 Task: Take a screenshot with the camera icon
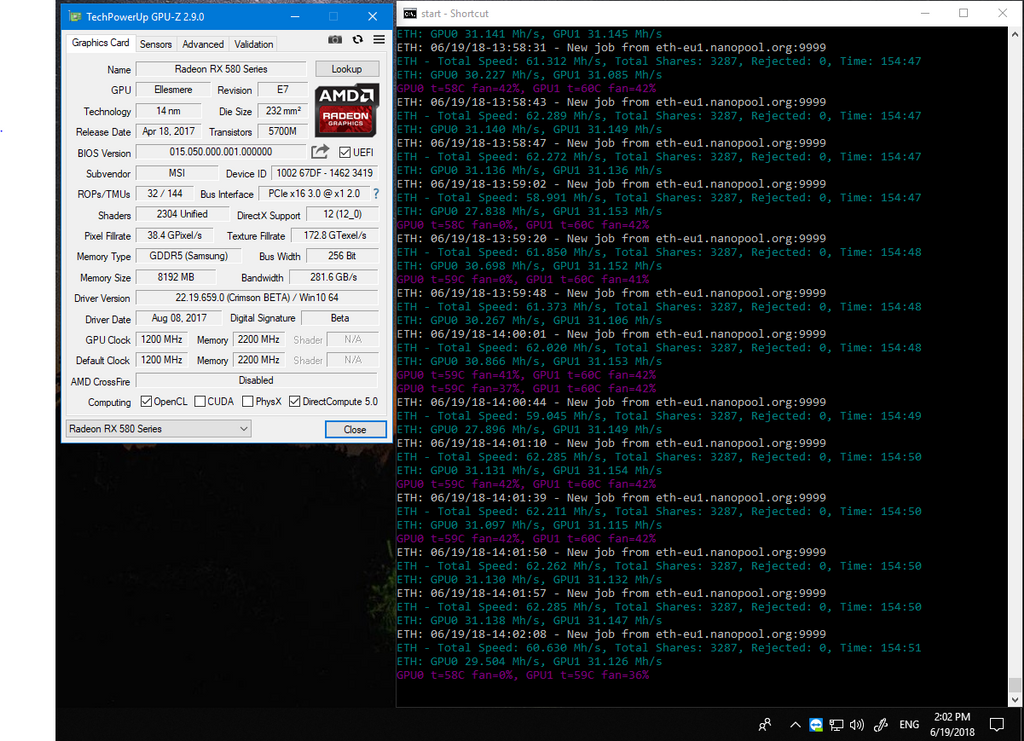tap(335, 40)
